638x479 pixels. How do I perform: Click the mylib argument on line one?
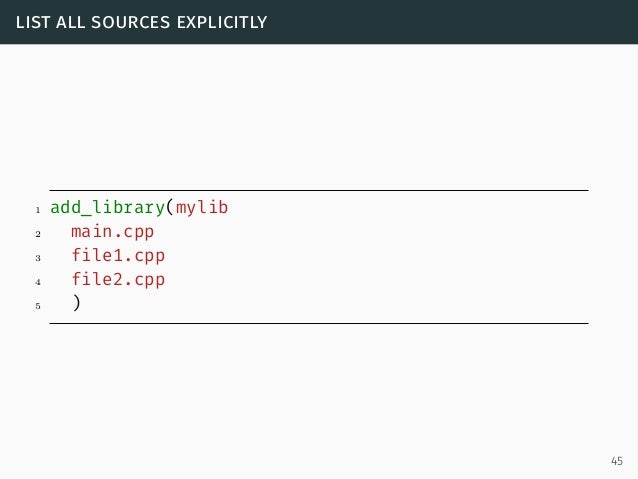(x=202, y=208)
